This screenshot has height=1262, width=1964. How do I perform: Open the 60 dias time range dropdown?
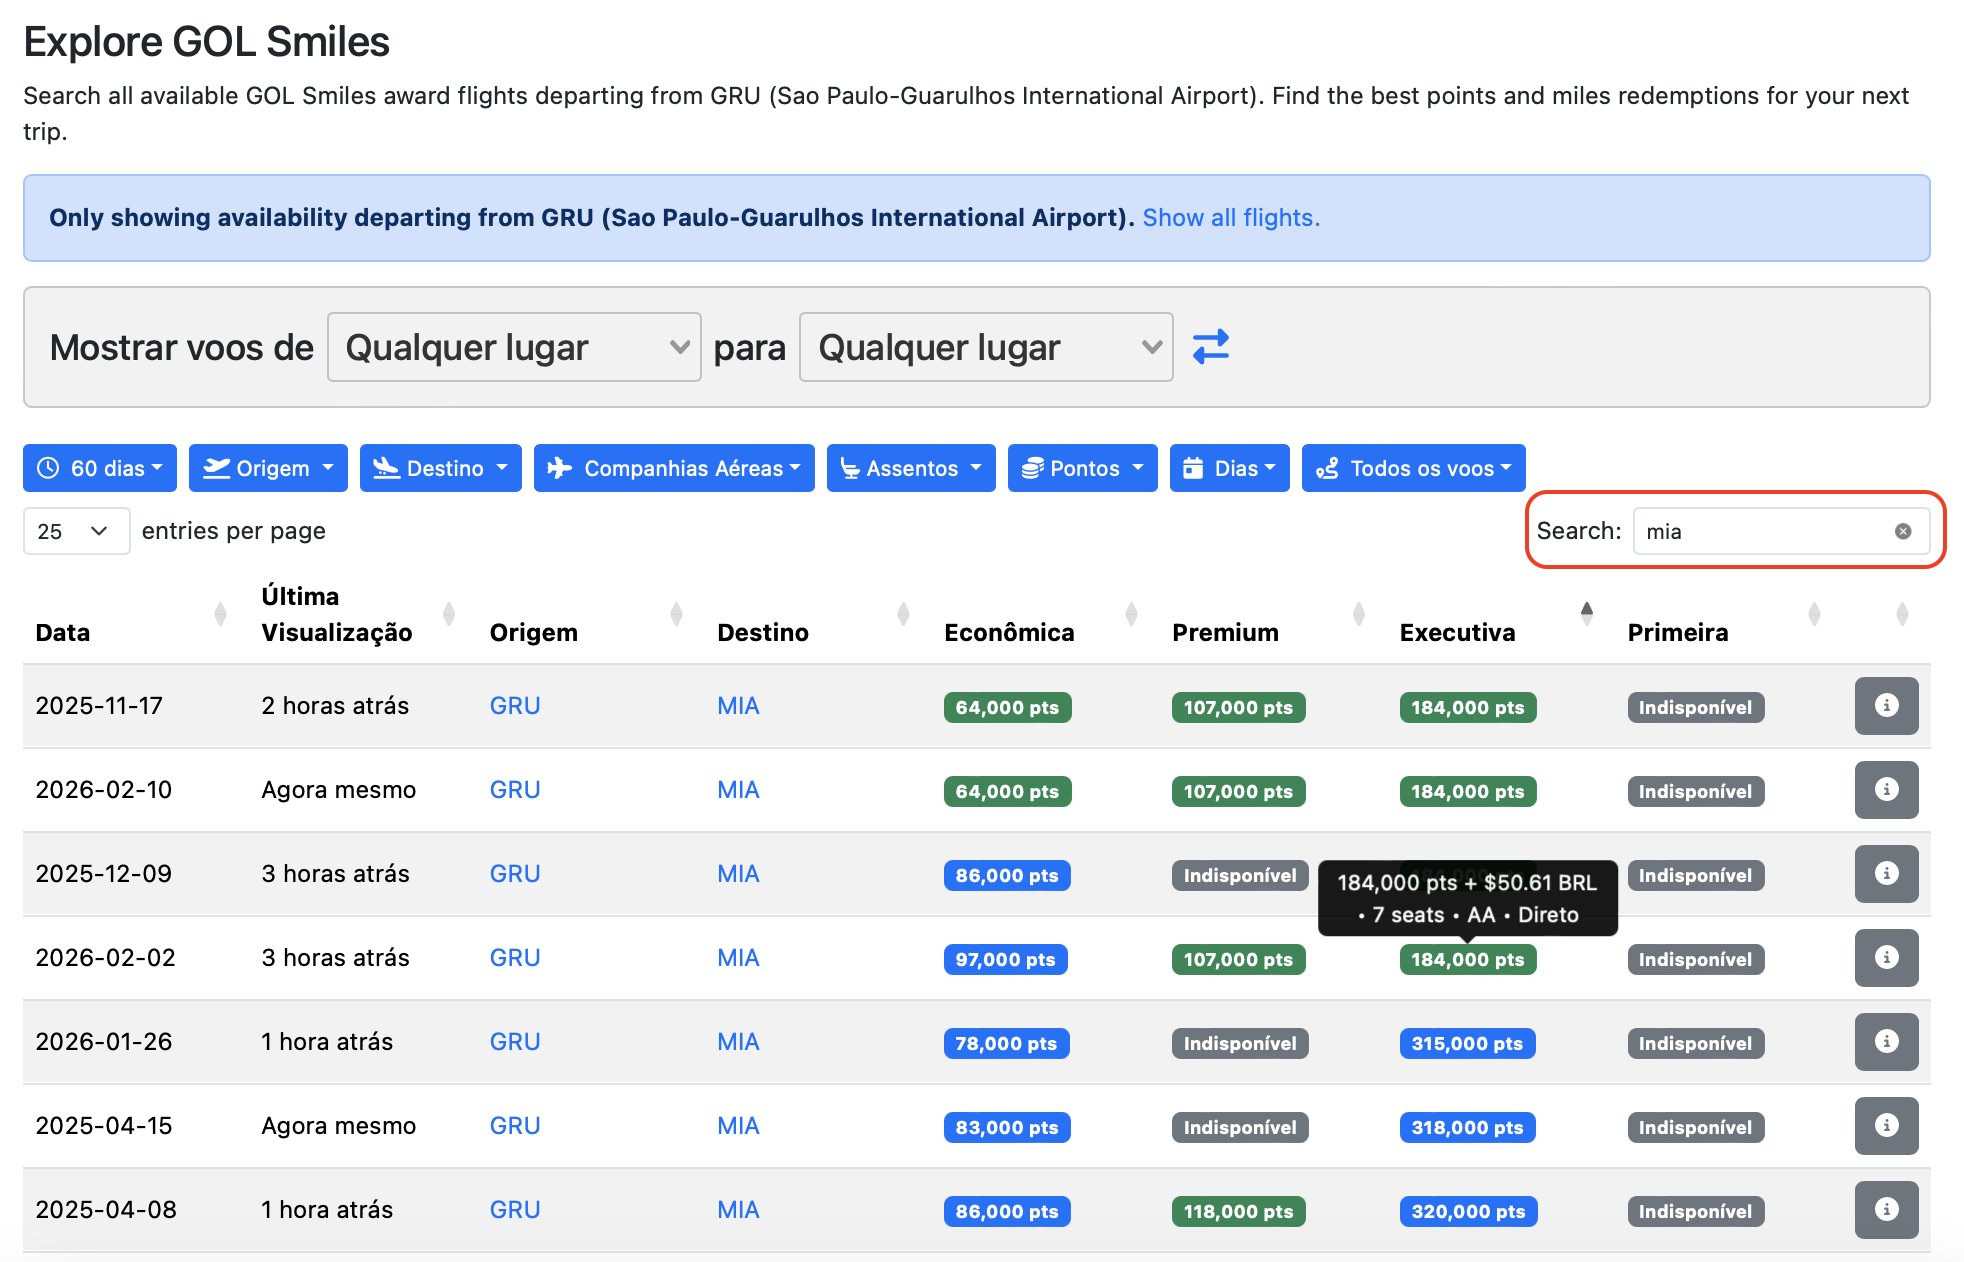click(100, 468)
